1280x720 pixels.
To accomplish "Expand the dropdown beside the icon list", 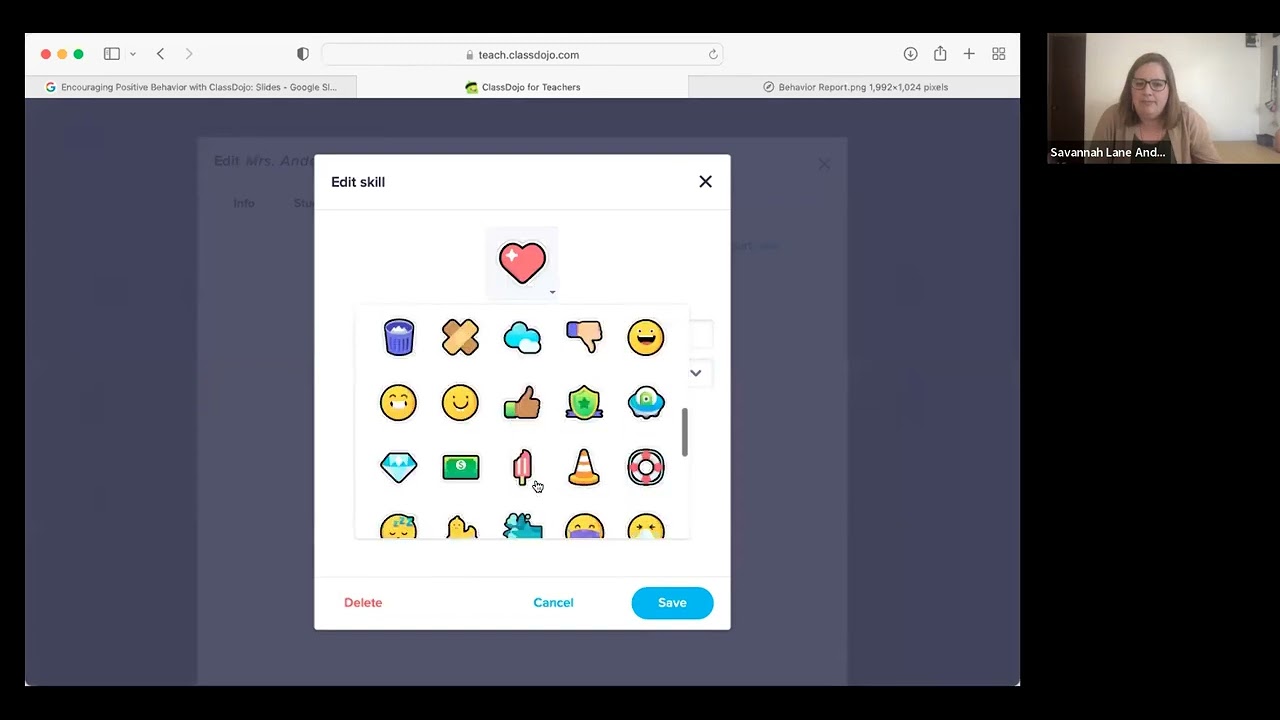I will click(x=695, y=373).
